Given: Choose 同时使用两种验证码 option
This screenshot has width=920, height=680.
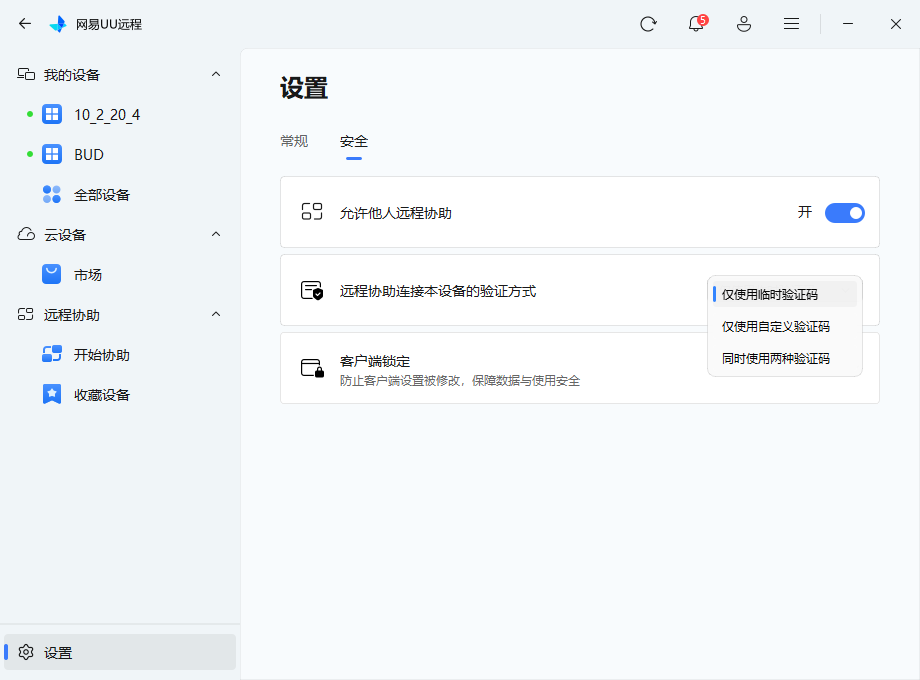Looking at the screenshot, I should (776, 358).
